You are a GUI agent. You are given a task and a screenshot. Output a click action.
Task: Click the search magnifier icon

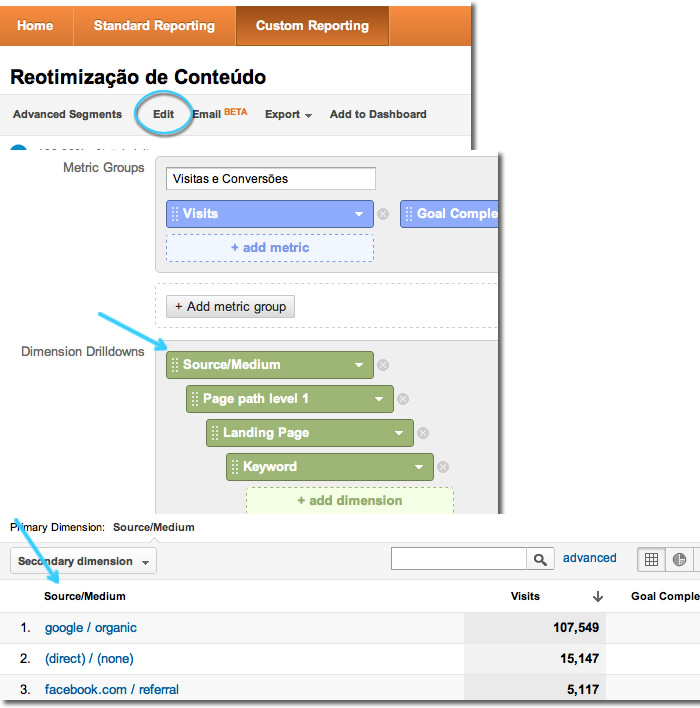pos(540,560)
